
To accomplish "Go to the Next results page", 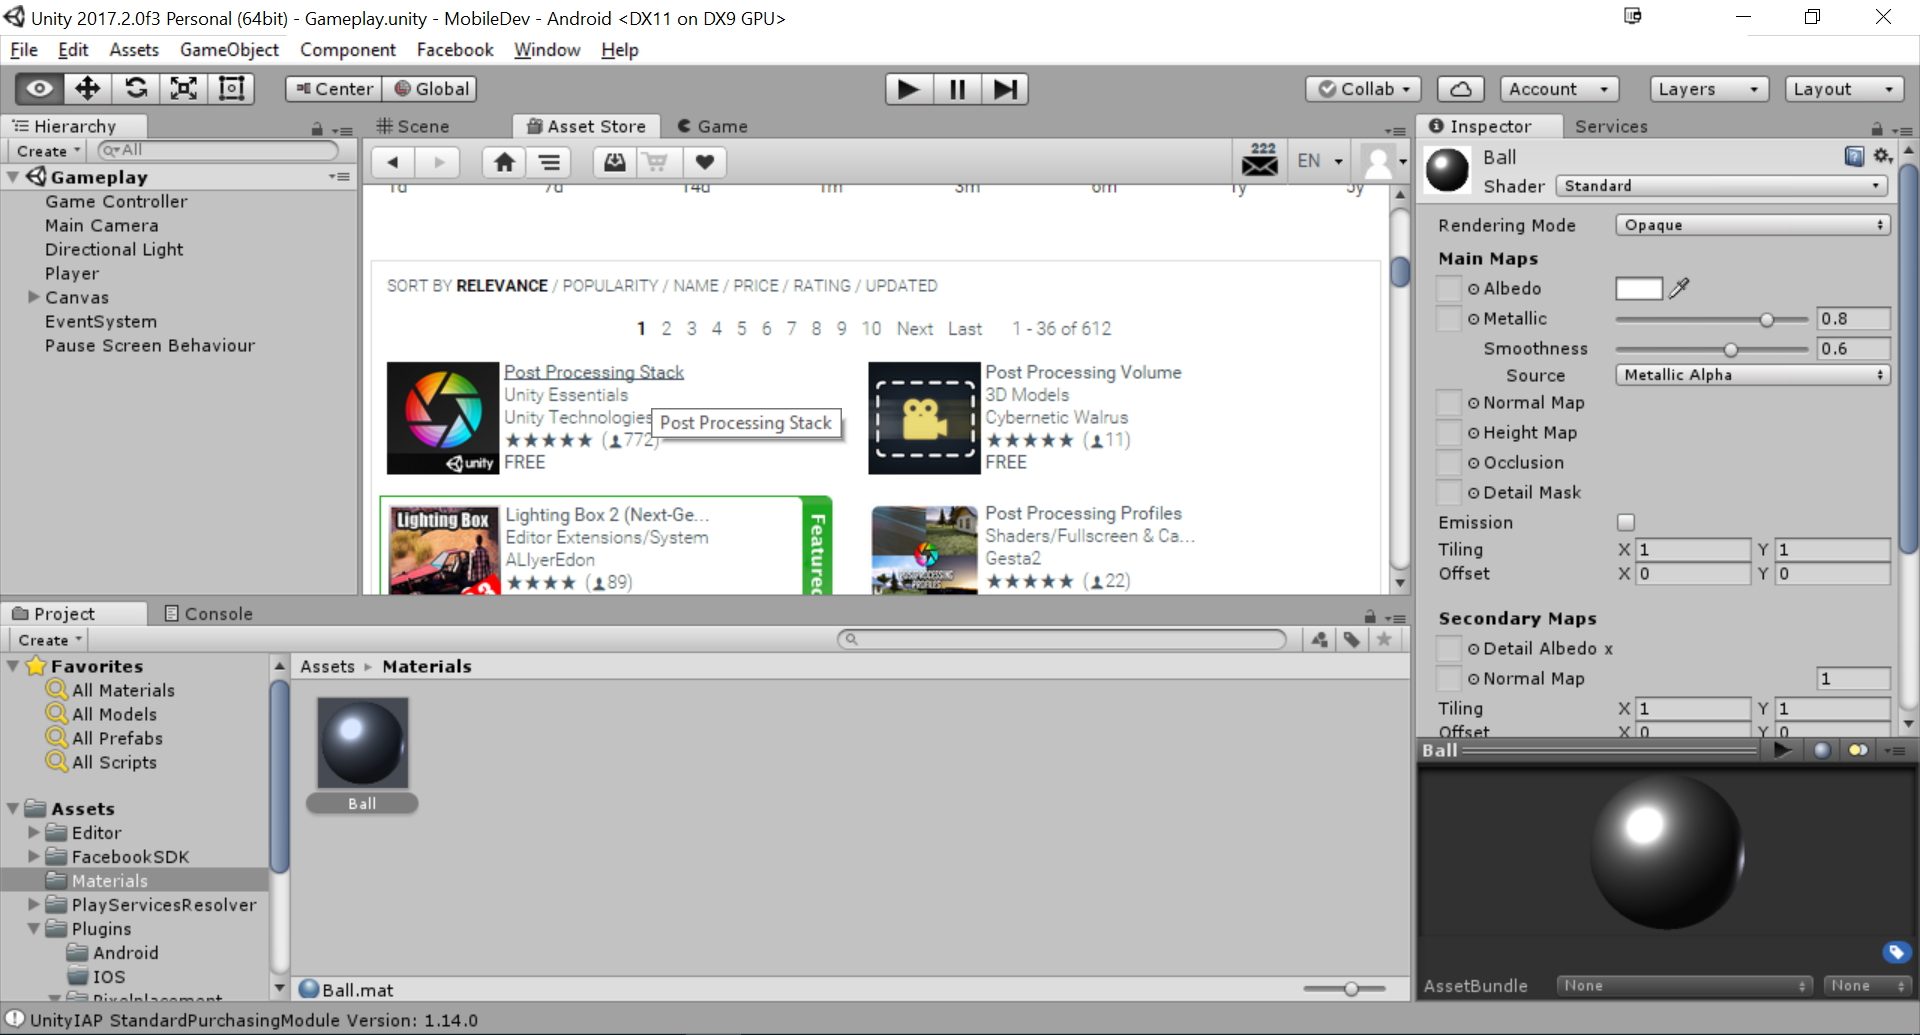I will pyautogui.click(x=915, y=329).
